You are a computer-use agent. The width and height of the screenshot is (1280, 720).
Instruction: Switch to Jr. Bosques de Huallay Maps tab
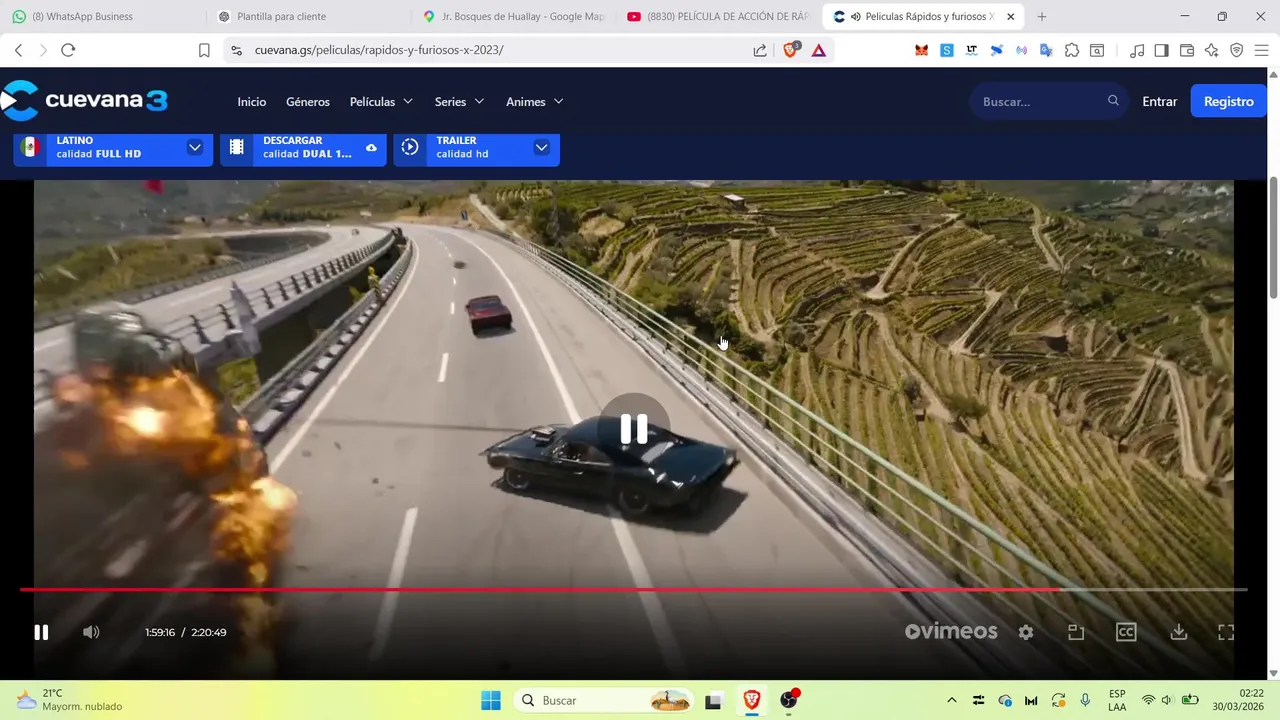point(513,17)
